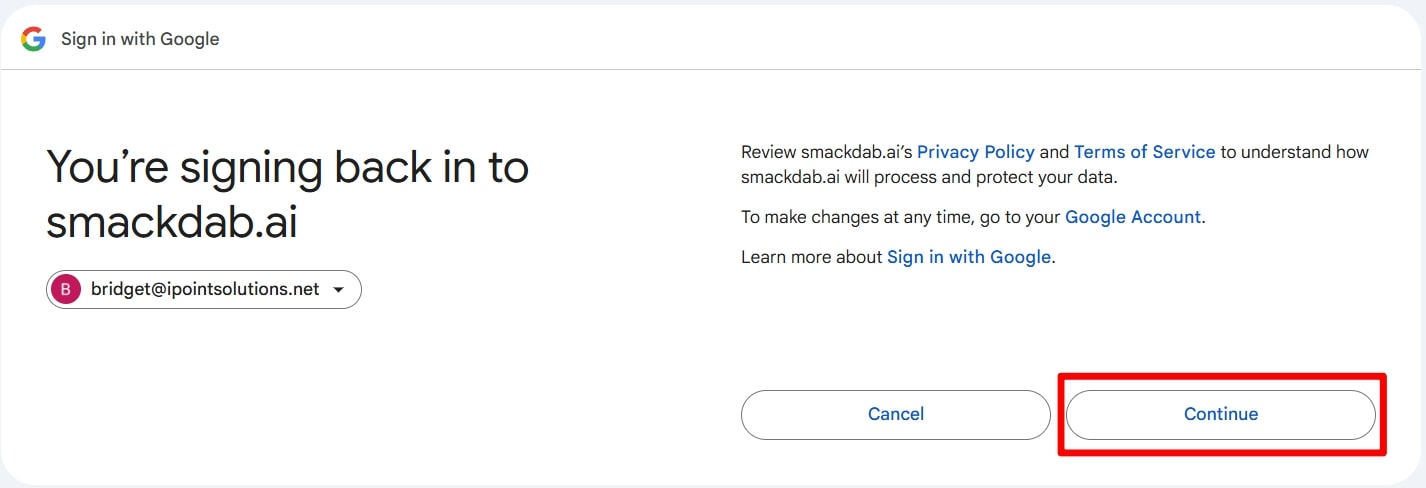Click the word "and" between policy links
This screenshot has width=1426, height=488.
[x=1054, y=152]
